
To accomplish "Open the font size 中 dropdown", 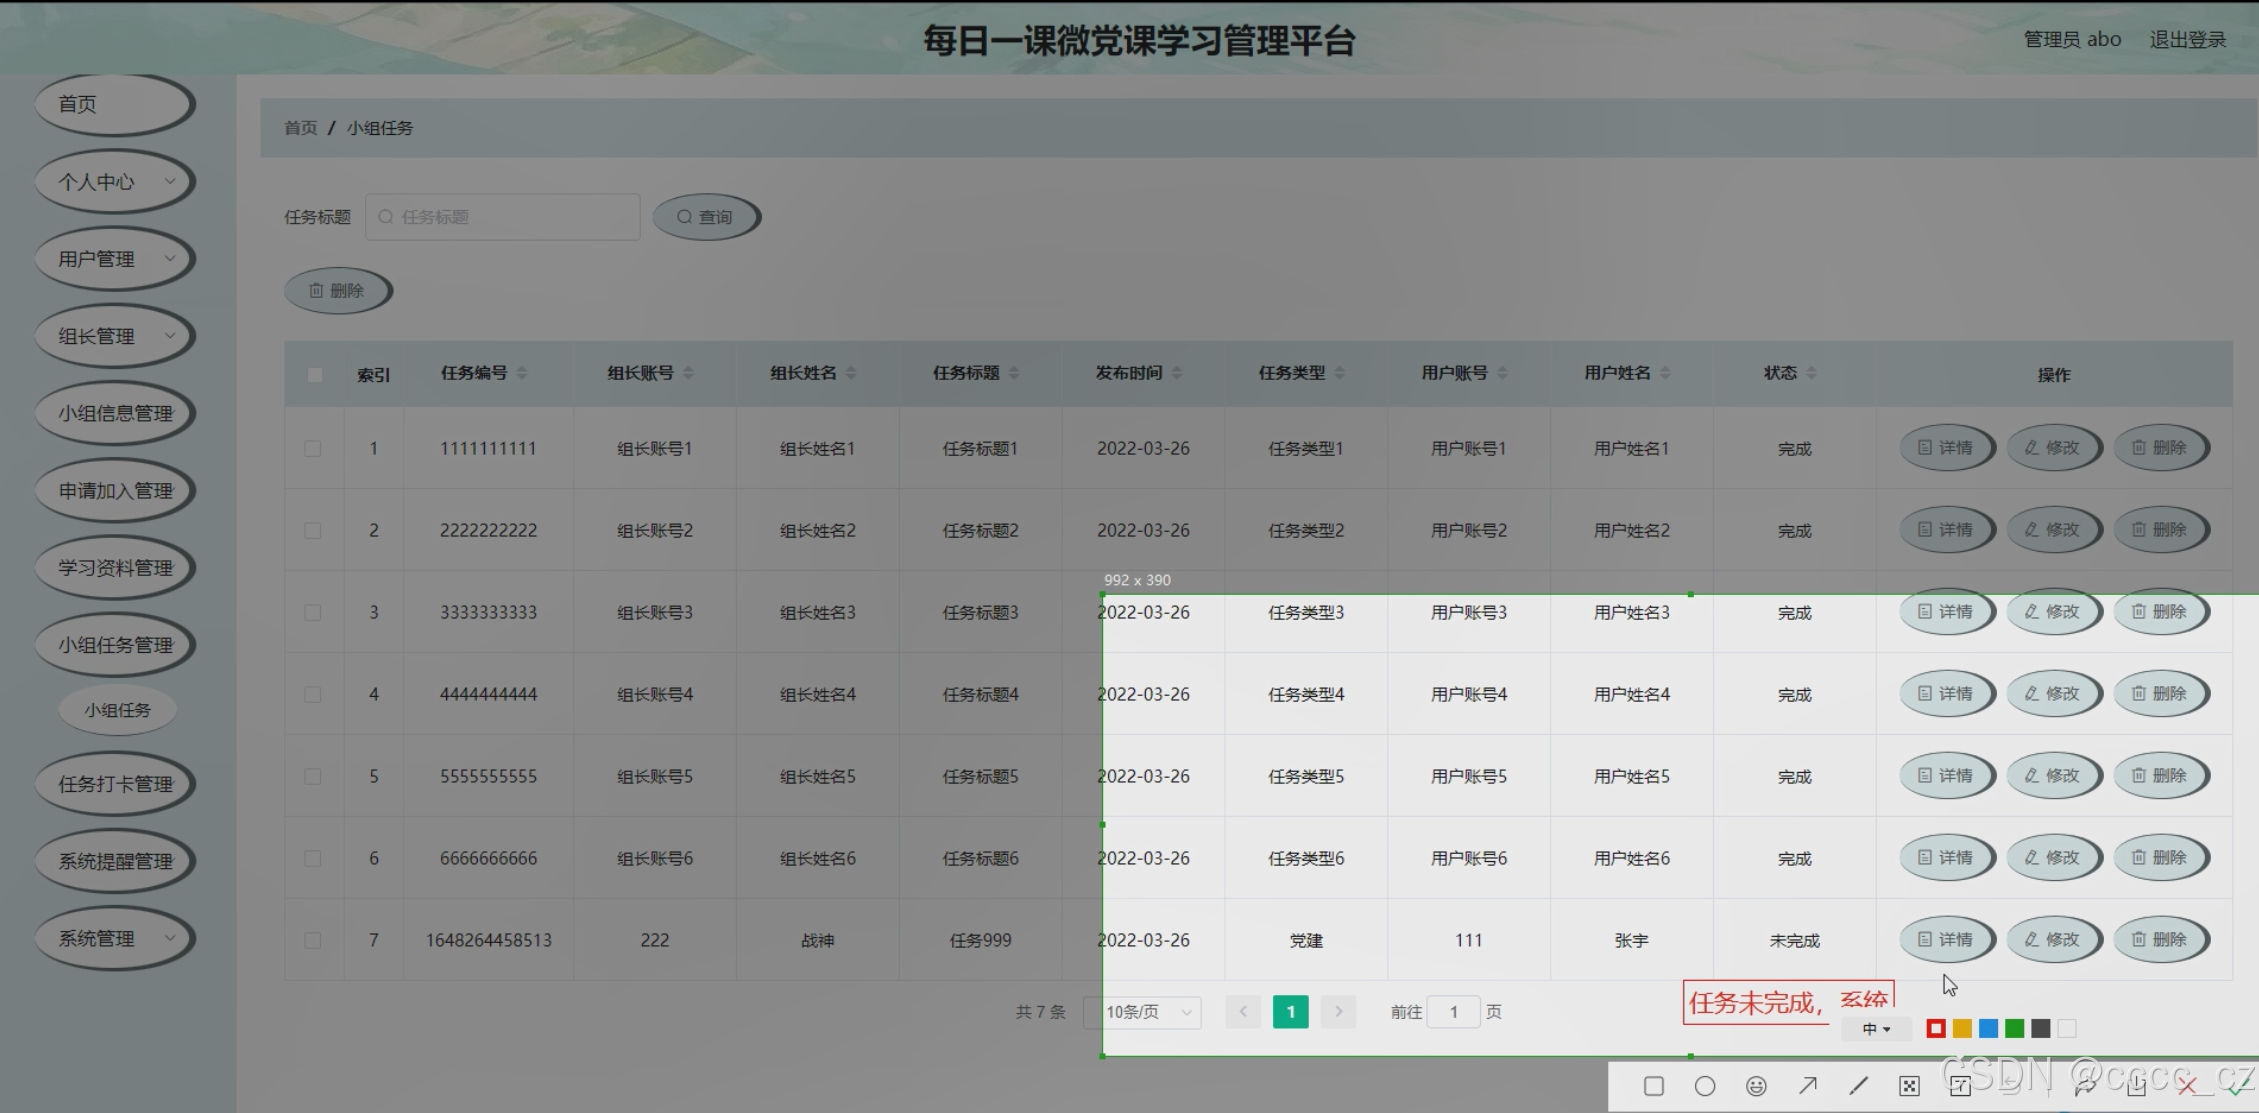I will 1876,1029.
